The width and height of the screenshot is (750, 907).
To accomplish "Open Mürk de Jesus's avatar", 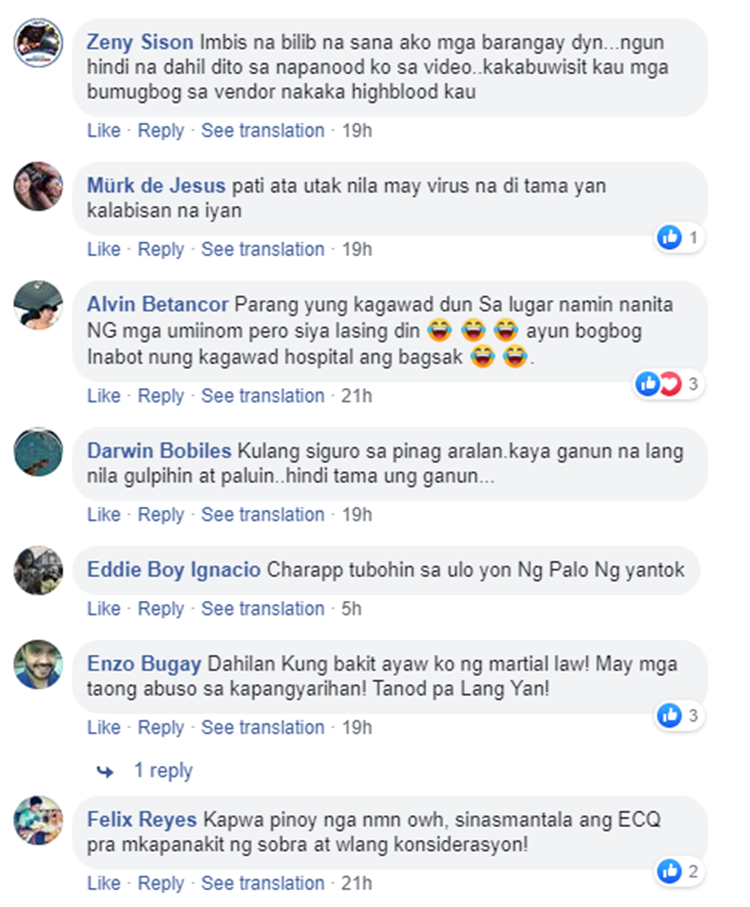I will coord(38,186).
